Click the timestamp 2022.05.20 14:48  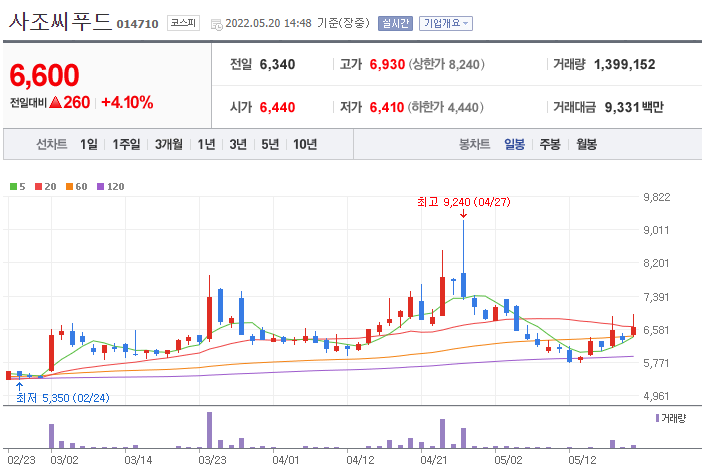coord(268,23)
